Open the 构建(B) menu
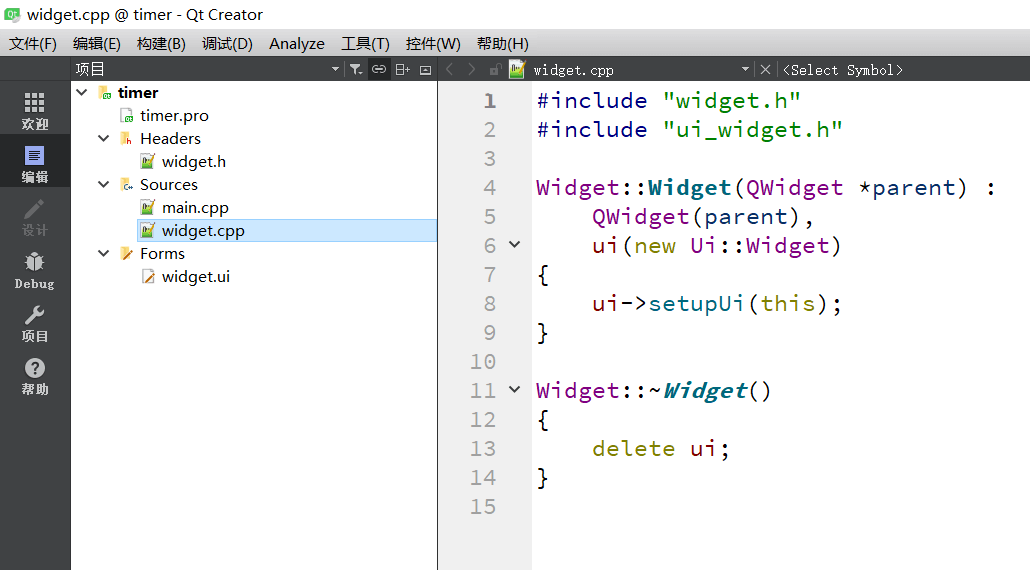Viewport: 1030px width, 570px height. 161,43
